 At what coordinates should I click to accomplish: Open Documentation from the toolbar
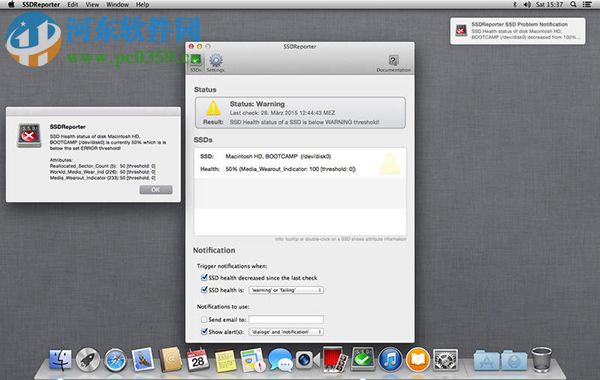coord(393,64)
